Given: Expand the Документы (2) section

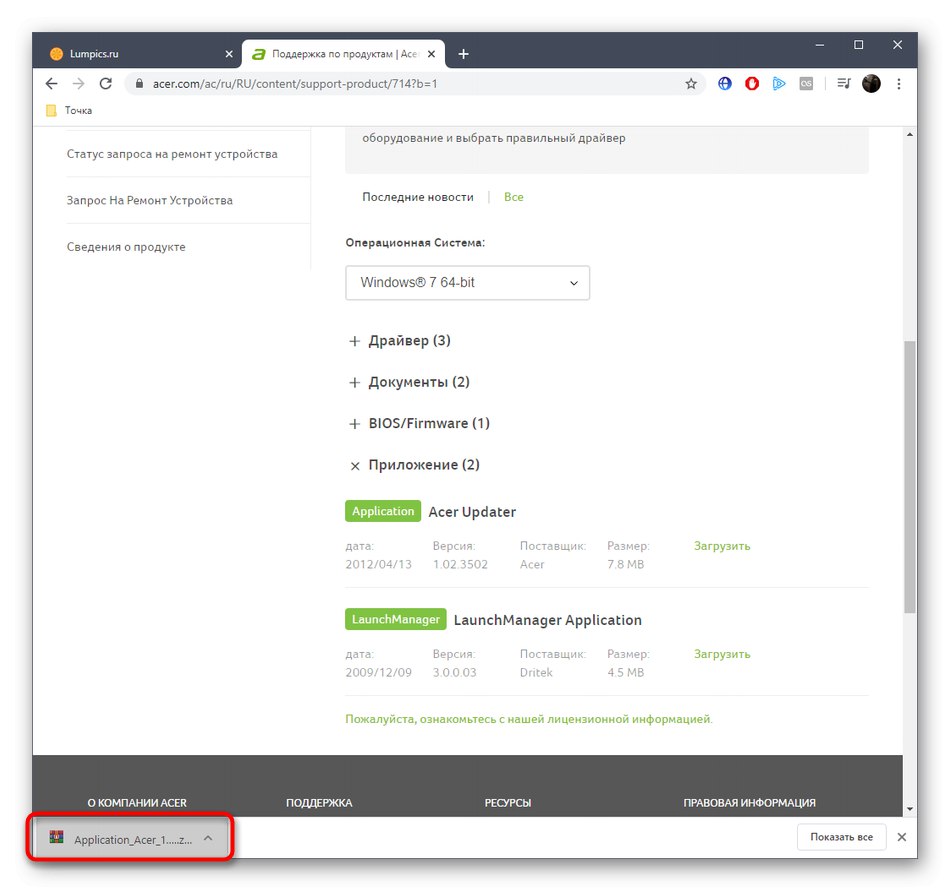Looking at the screenshot, I should 410,382.
